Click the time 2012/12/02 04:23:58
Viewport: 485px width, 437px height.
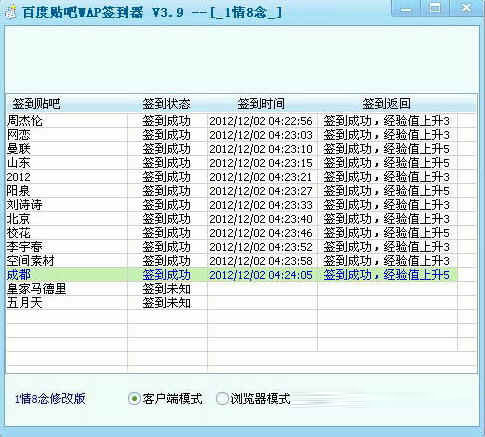tap(261, 261)
